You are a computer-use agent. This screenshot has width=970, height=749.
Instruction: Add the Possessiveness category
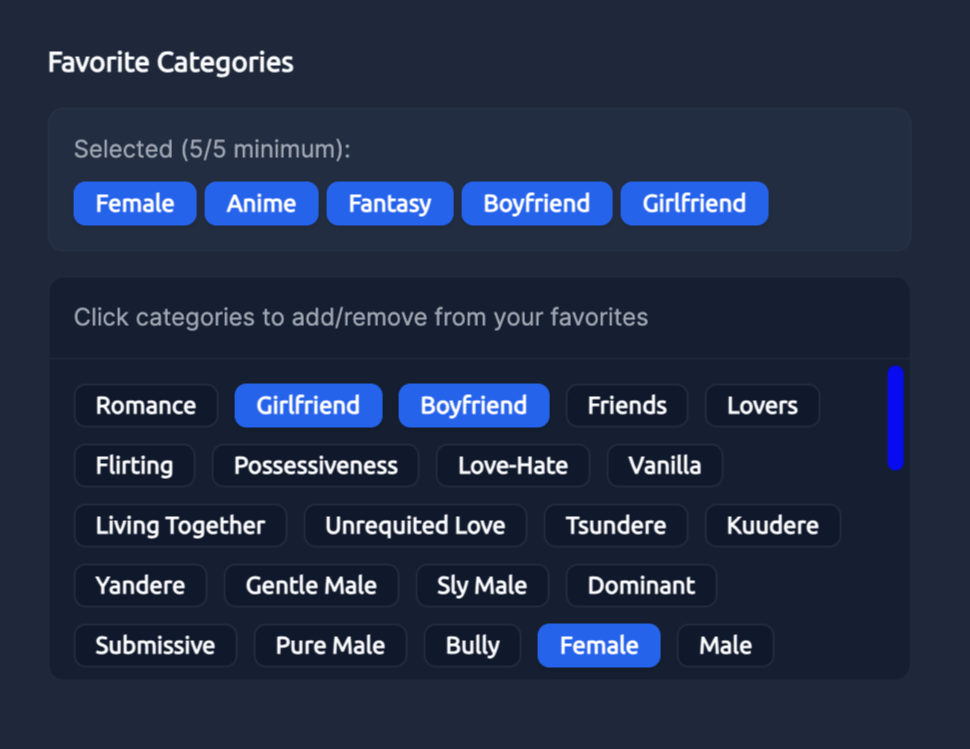(315, 465)
